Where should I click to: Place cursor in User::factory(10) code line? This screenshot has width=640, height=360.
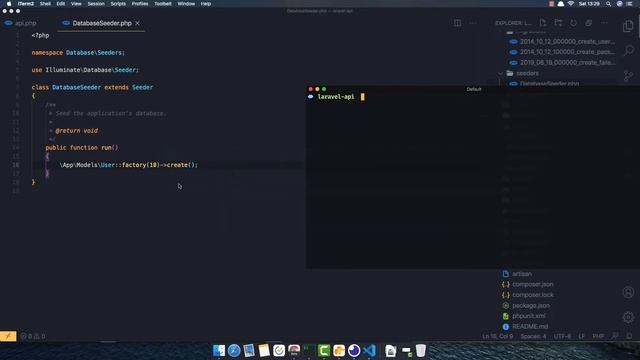[129, 165]
